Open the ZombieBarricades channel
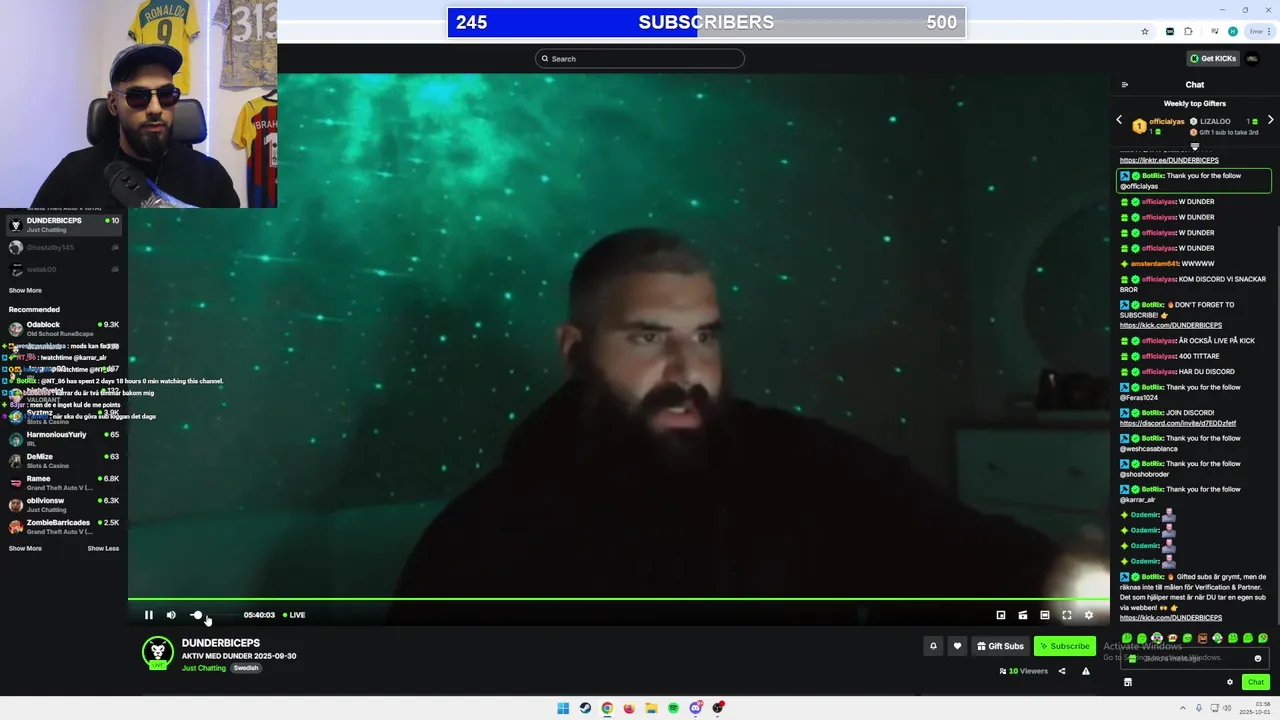 tap(64, 527)
